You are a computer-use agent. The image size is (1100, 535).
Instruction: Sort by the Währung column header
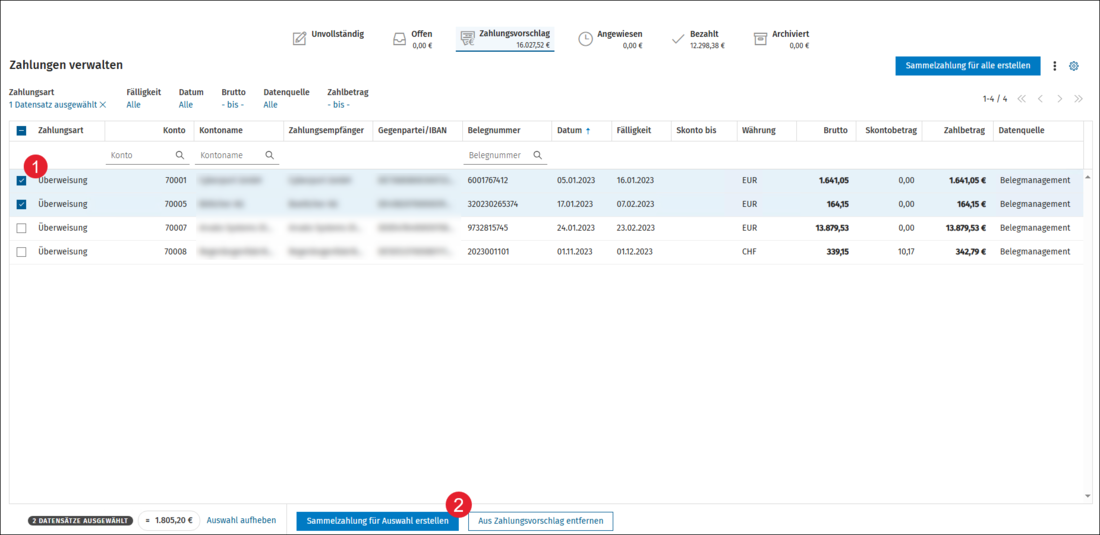coord(758,130)
